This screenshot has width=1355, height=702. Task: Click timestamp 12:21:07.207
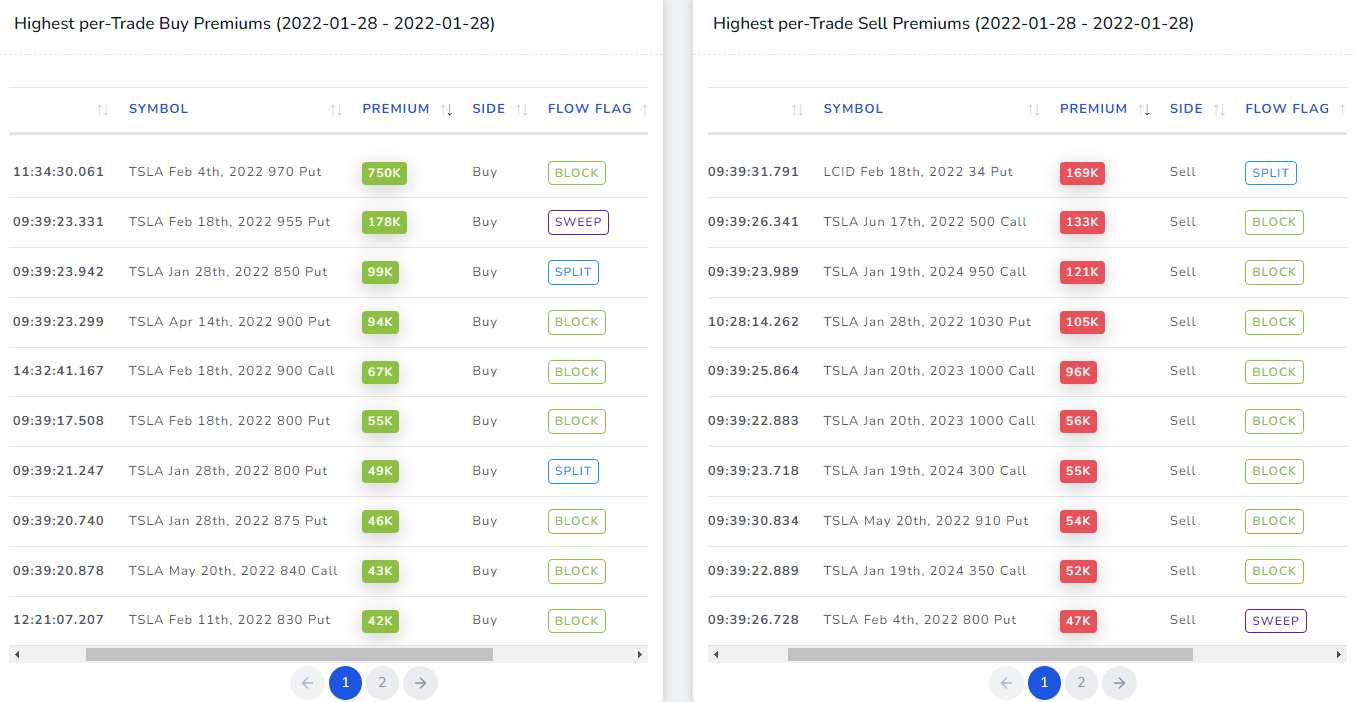click(x=58, y=620)
